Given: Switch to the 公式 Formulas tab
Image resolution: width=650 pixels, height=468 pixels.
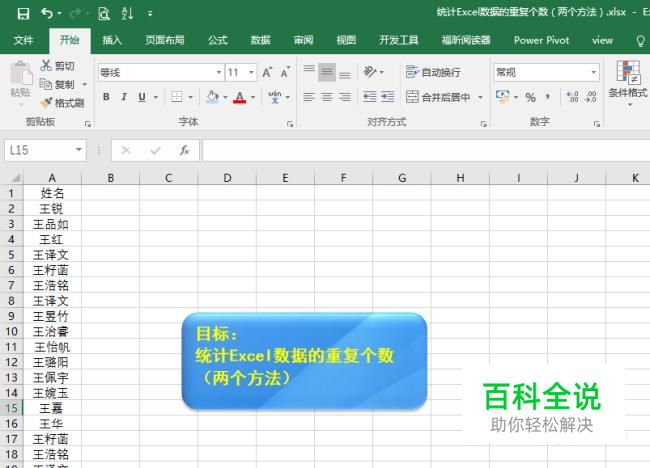Looking at the screenshot, I should pos(218,40).
